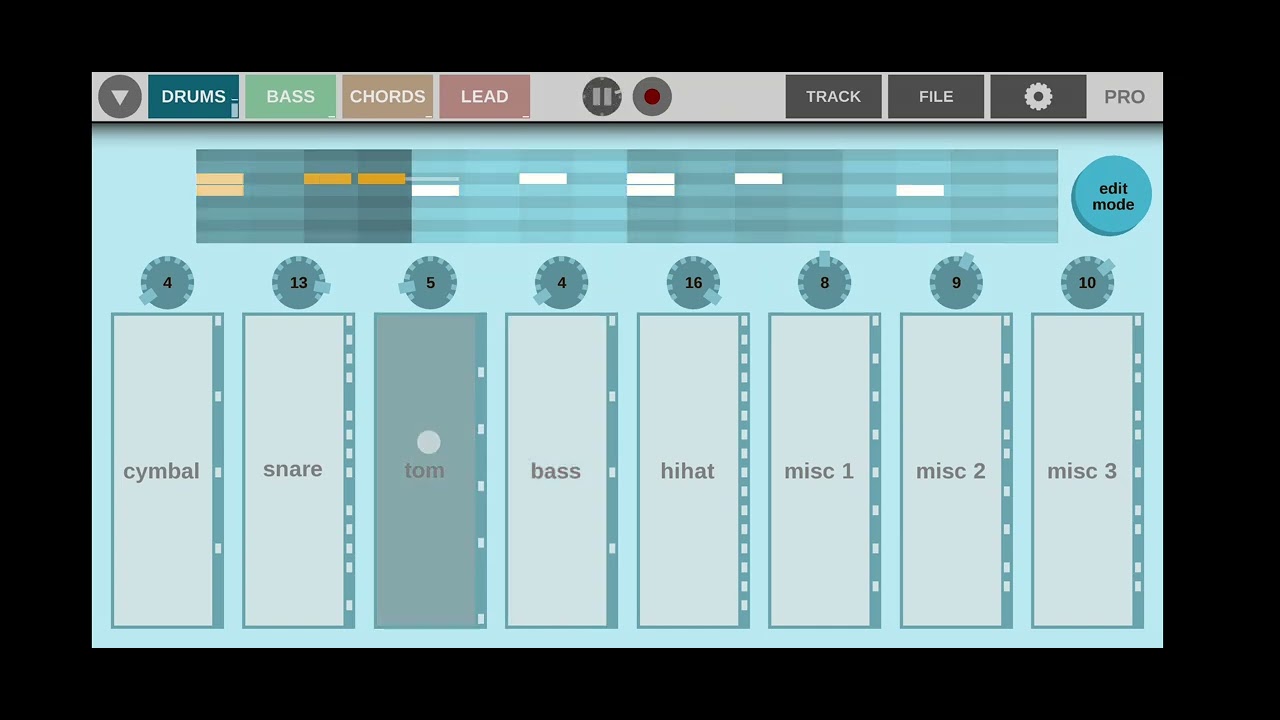This screenshot has width=1280, height=720.
Task: Adjust the snare knob showing 13
Action: coord(299,283)
